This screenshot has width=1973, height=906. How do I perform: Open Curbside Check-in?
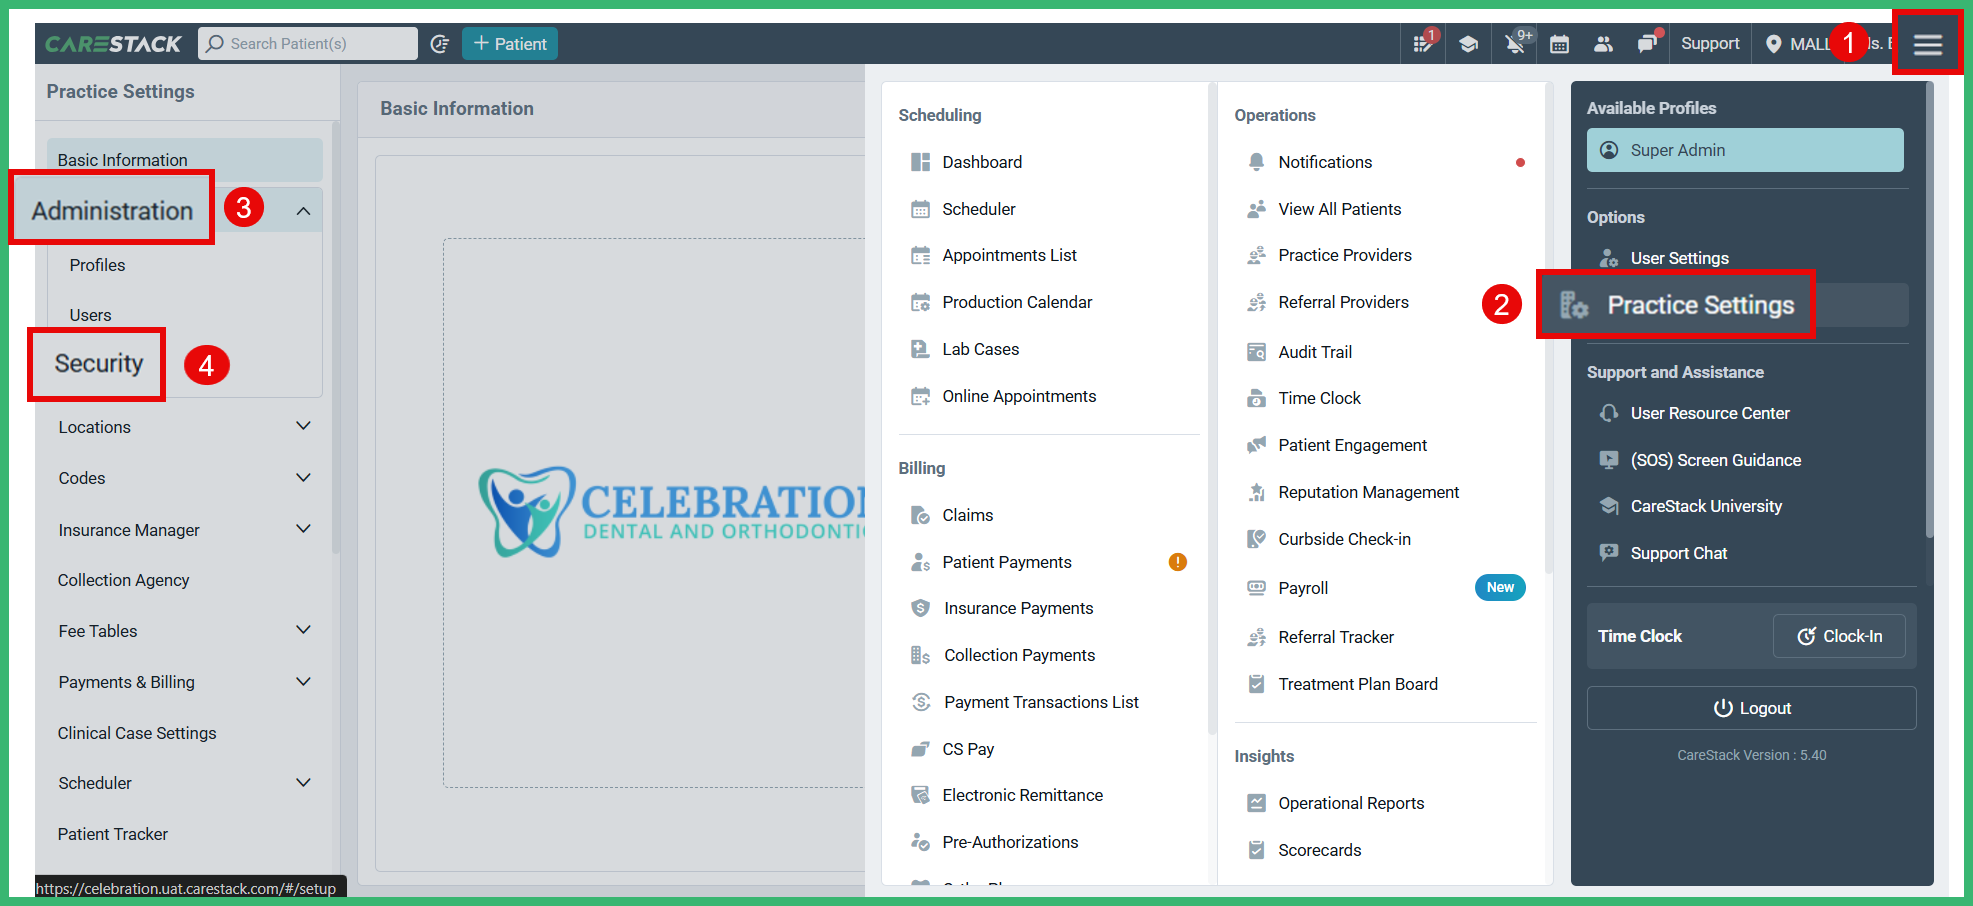(x=1345, y=538)
